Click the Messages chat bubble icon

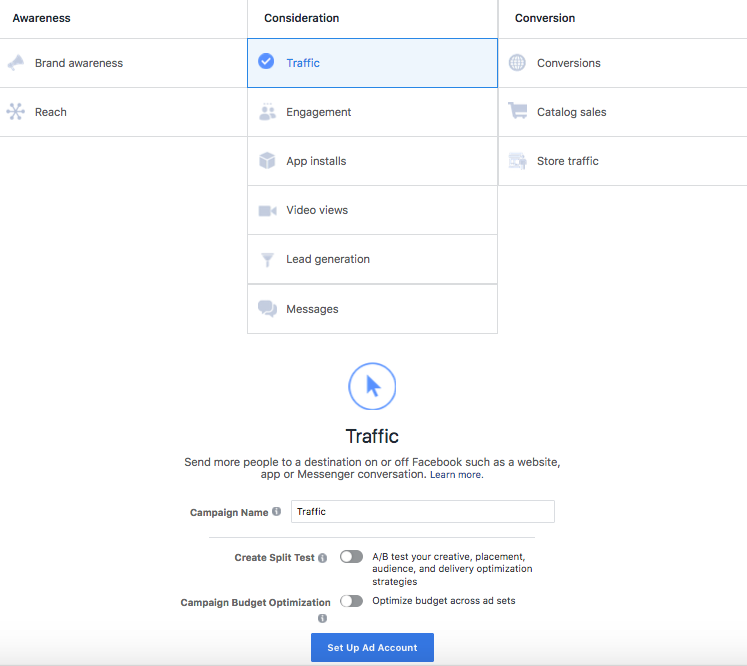click(x=267, y=309)
